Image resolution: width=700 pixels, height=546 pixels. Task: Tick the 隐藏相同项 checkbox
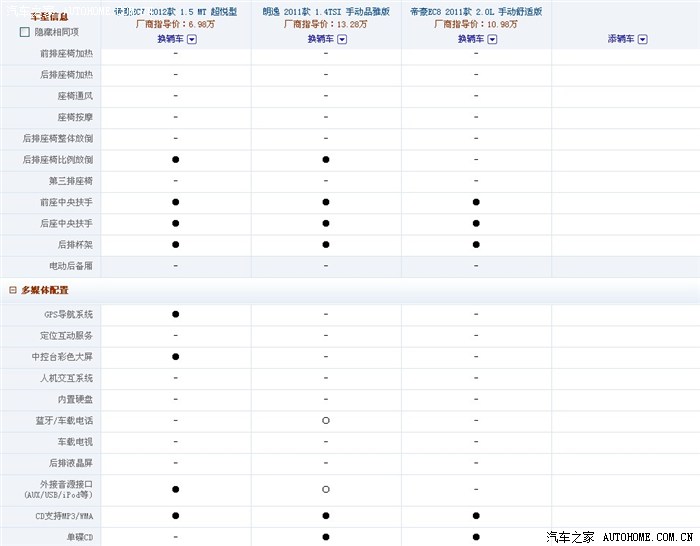pos(25,32)
